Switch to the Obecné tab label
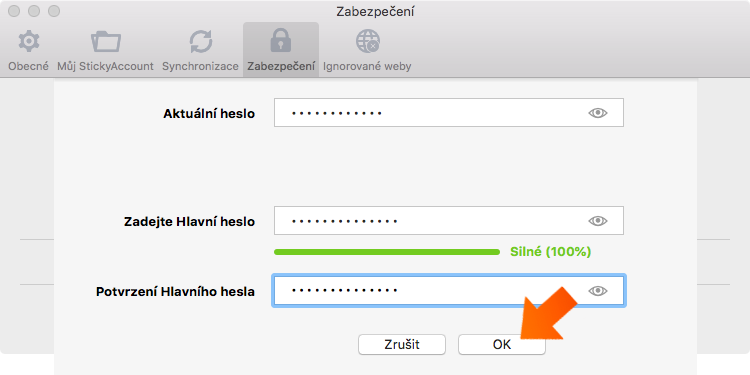The height and width of the screenshot is (375, 750). (29, 66)
